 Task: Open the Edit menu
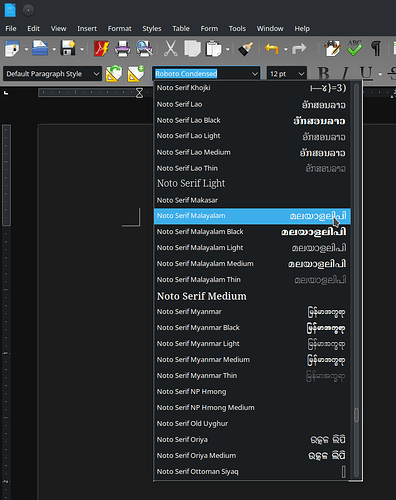click(33, 29)
